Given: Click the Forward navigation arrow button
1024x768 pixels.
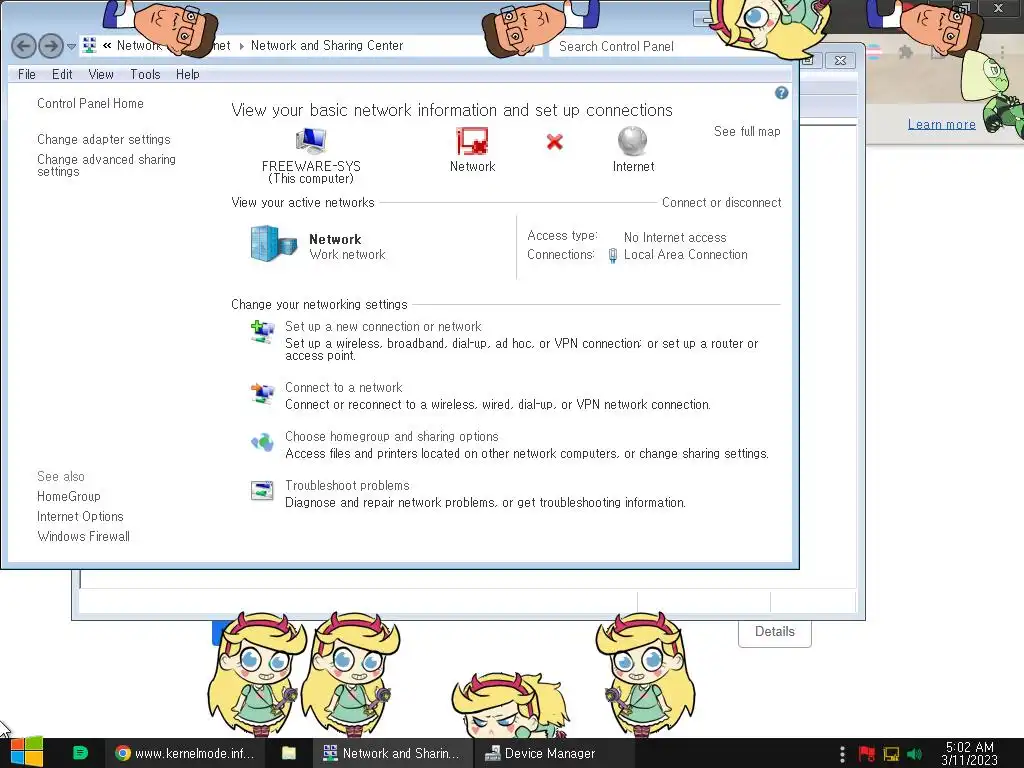Looking at the screenshot, I should click(51, 46).
